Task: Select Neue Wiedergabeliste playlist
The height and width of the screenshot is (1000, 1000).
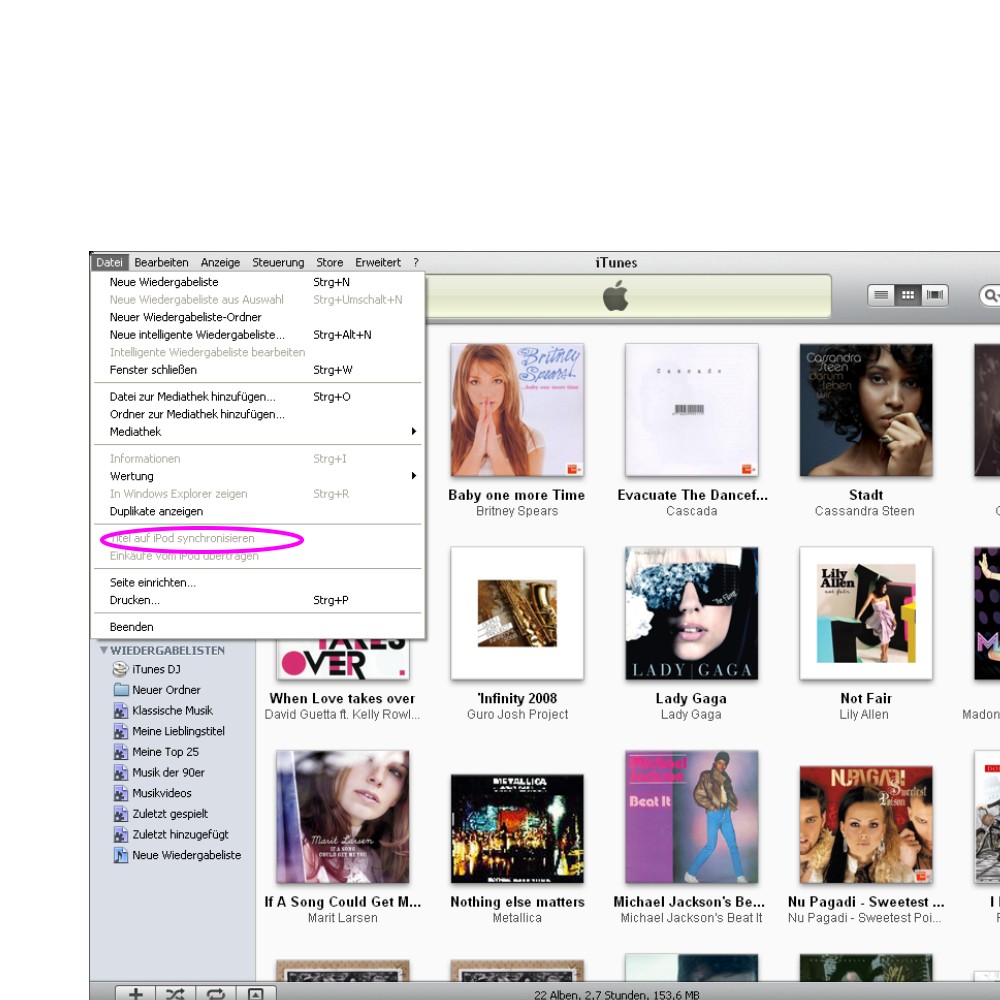Action: pos(177,855)
